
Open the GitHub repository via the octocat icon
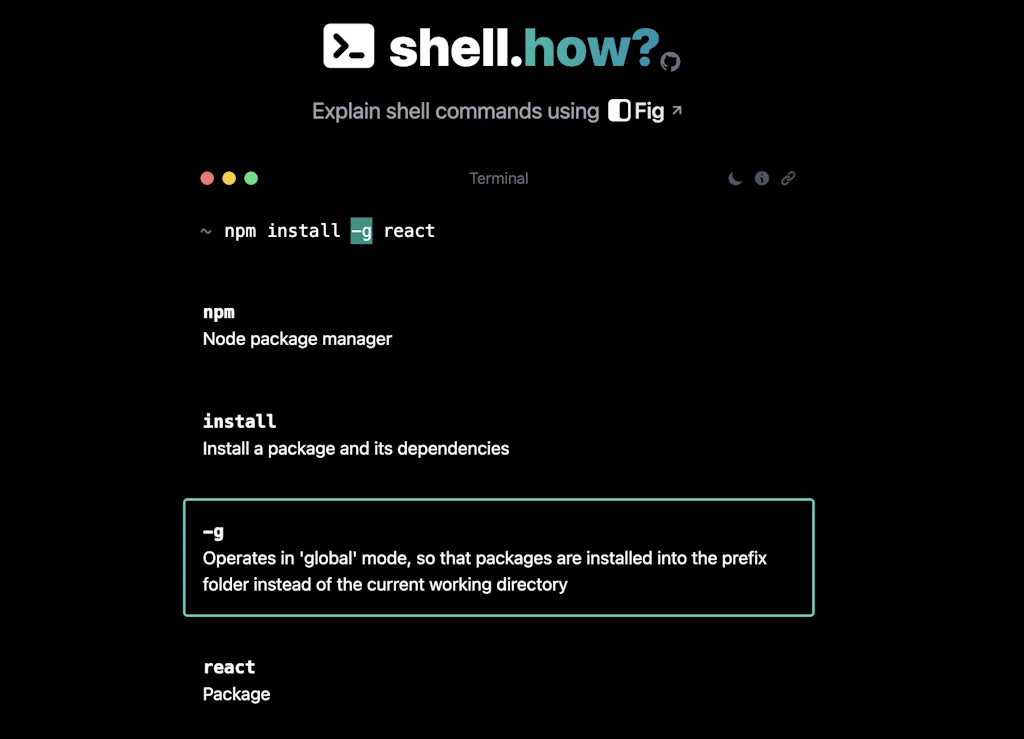pos(668,61)
